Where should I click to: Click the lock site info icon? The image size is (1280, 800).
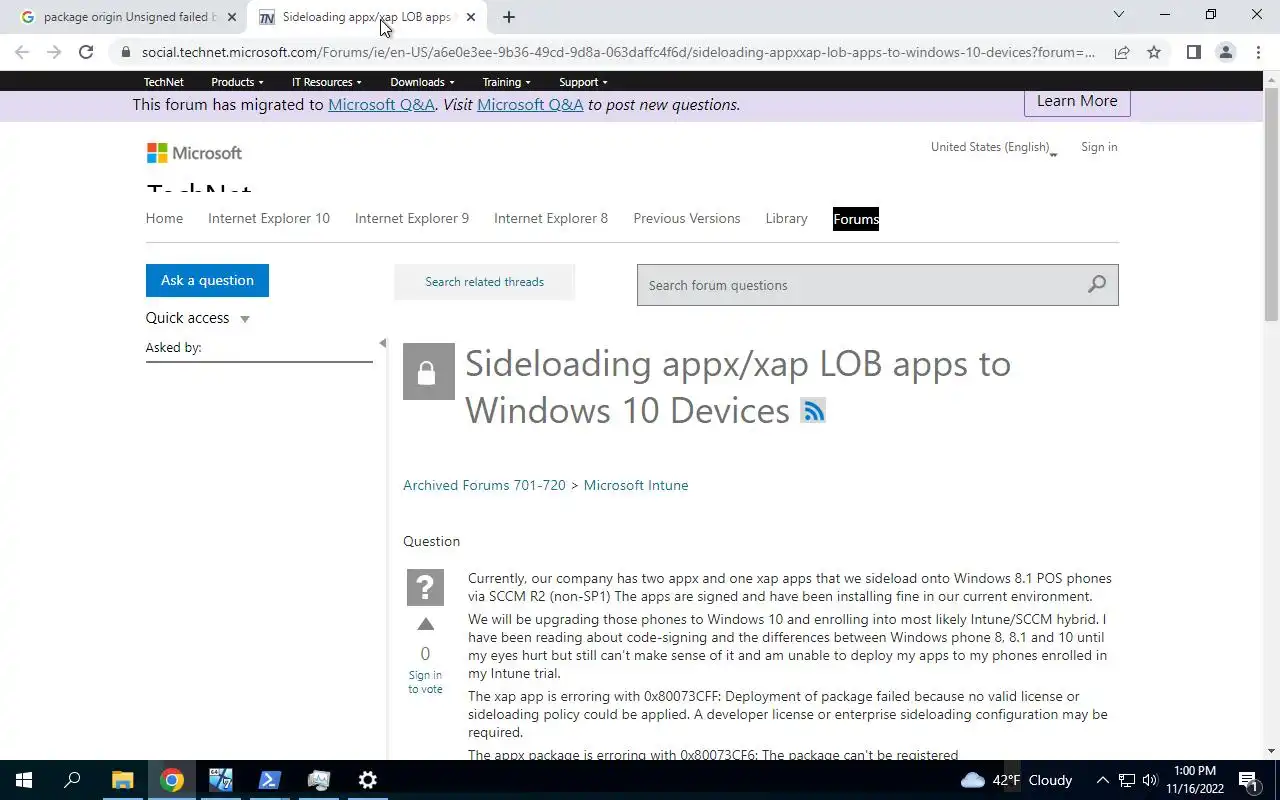point(125,52)
